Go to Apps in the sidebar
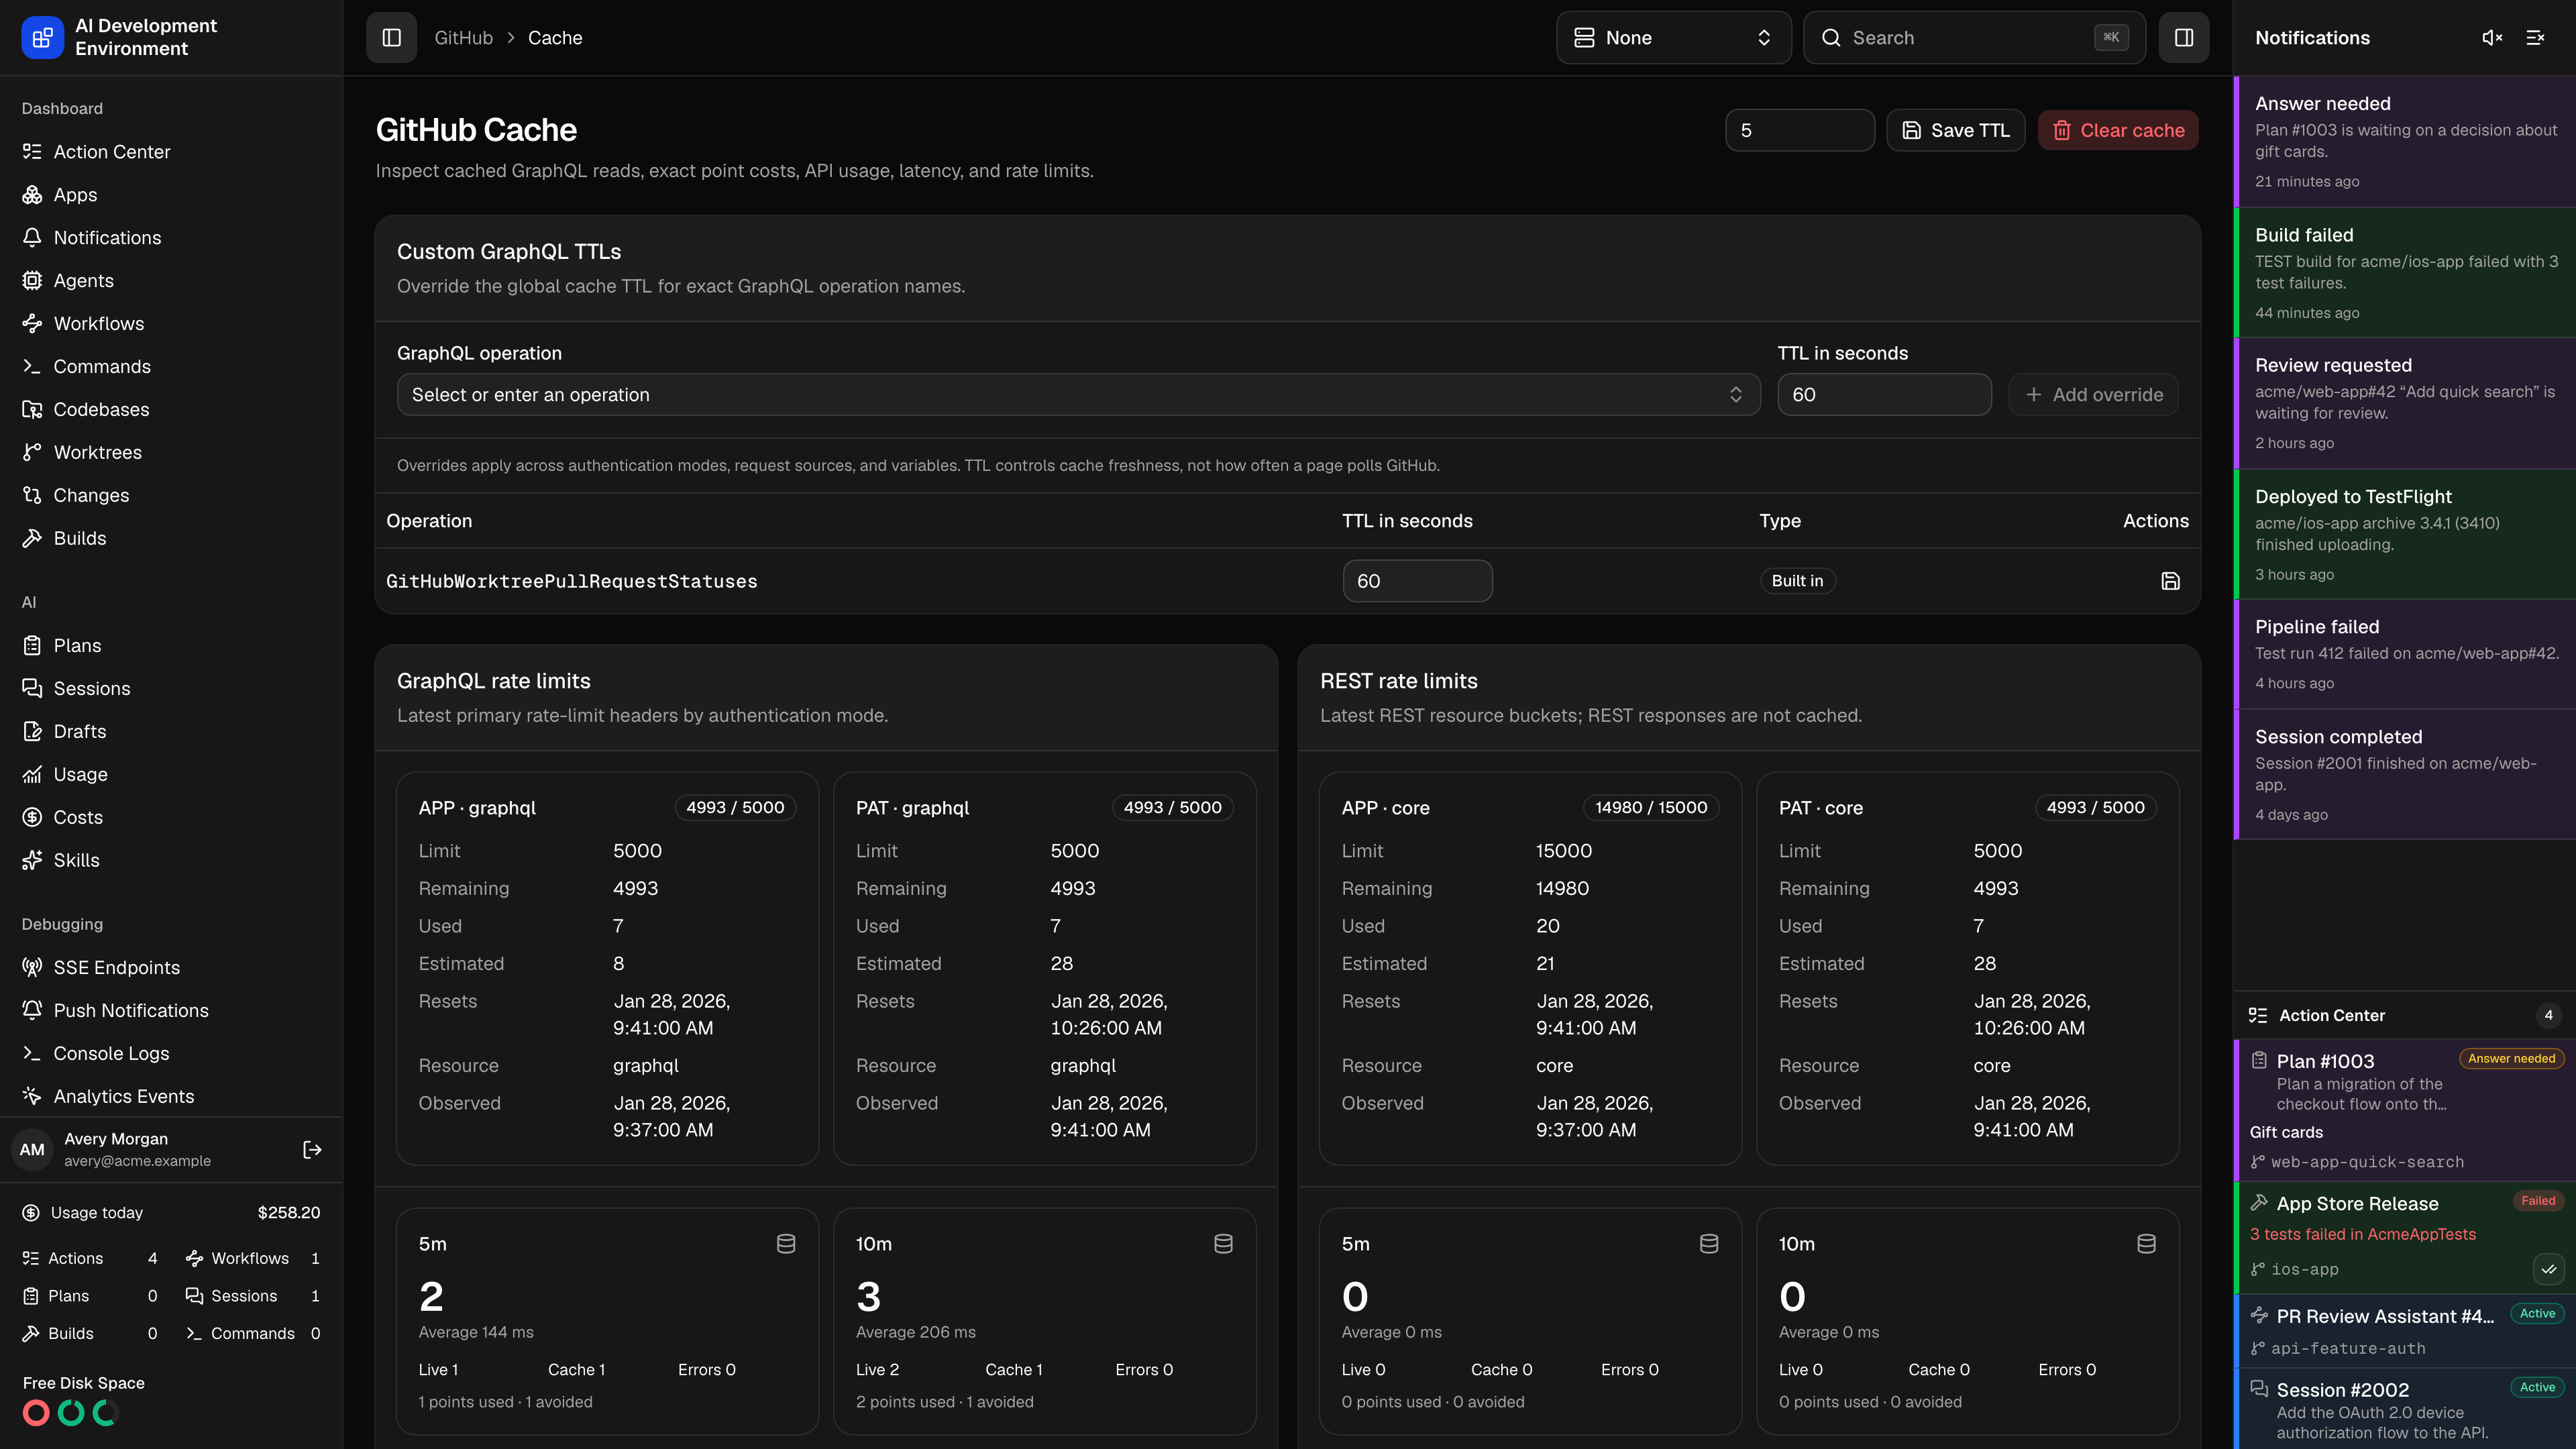 click(x=171, y=195)
